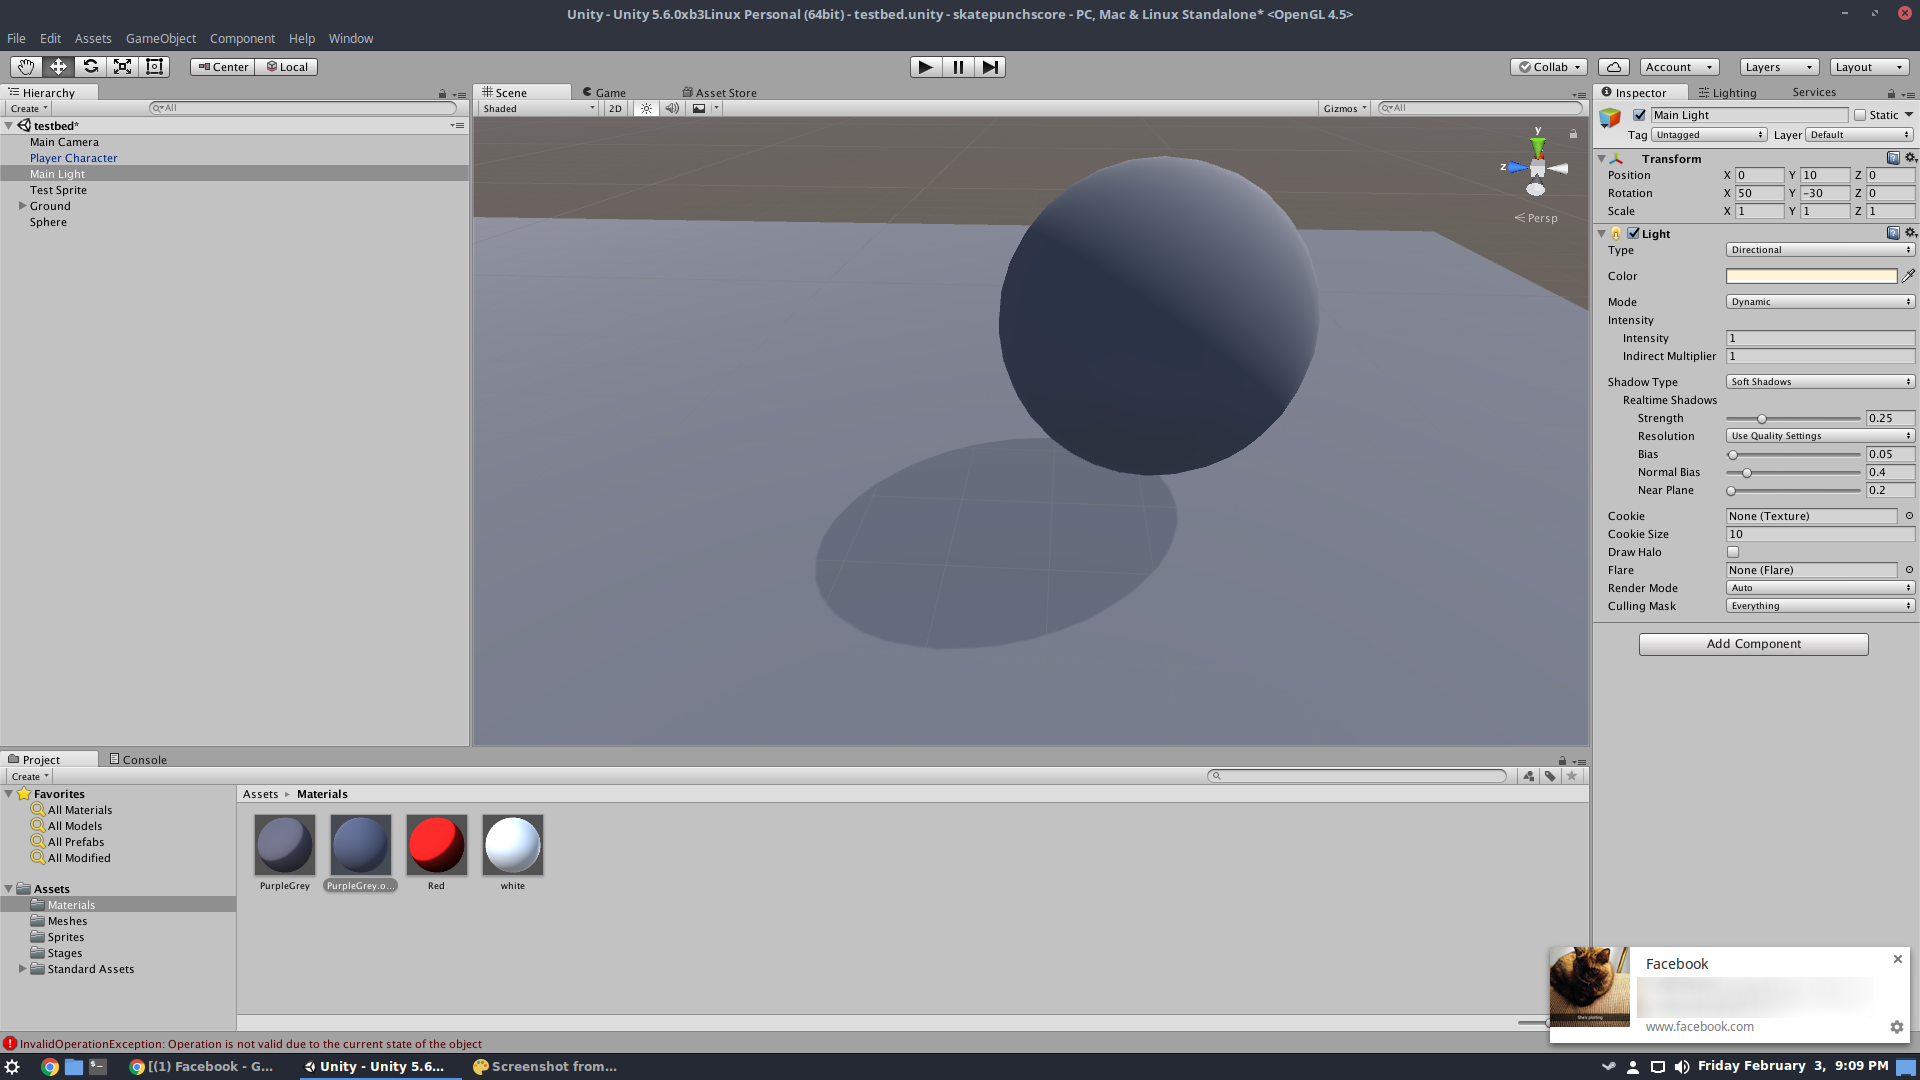The width and height of the screenshot is (1920, 1080).
Task: Open search by type filter
Action: 1529,776
